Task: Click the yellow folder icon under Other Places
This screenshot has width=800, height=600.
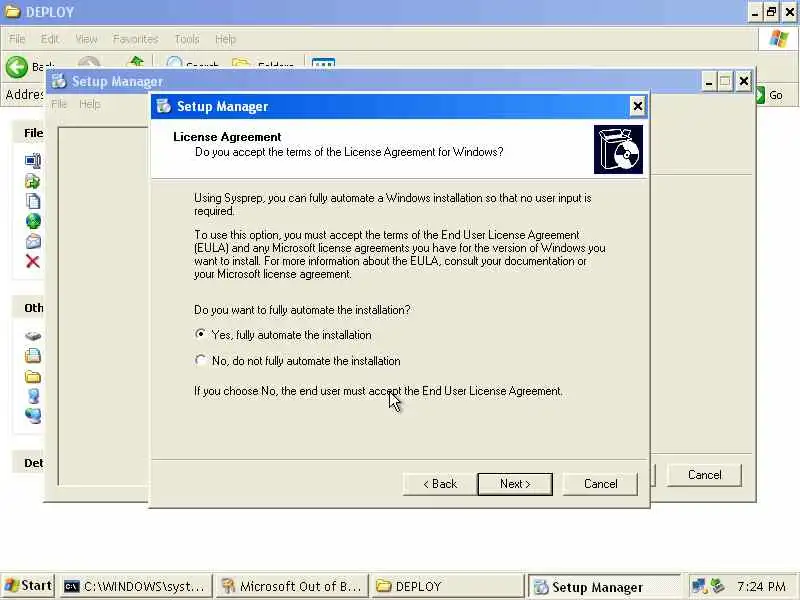Action: tap(33, 377)
